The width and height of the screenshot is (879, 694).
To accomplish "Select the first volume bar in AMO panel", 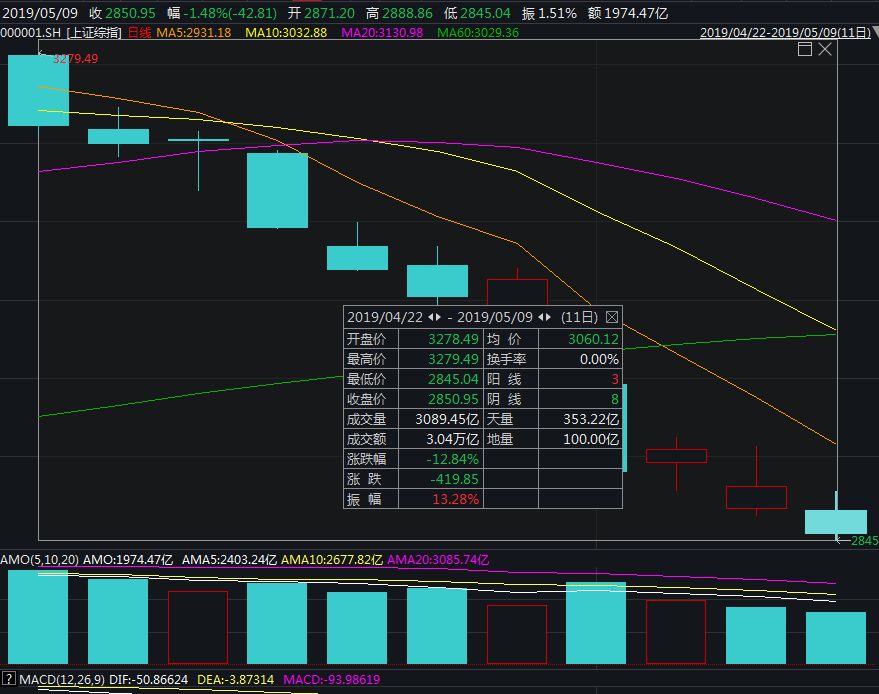I will coord(38,617).
